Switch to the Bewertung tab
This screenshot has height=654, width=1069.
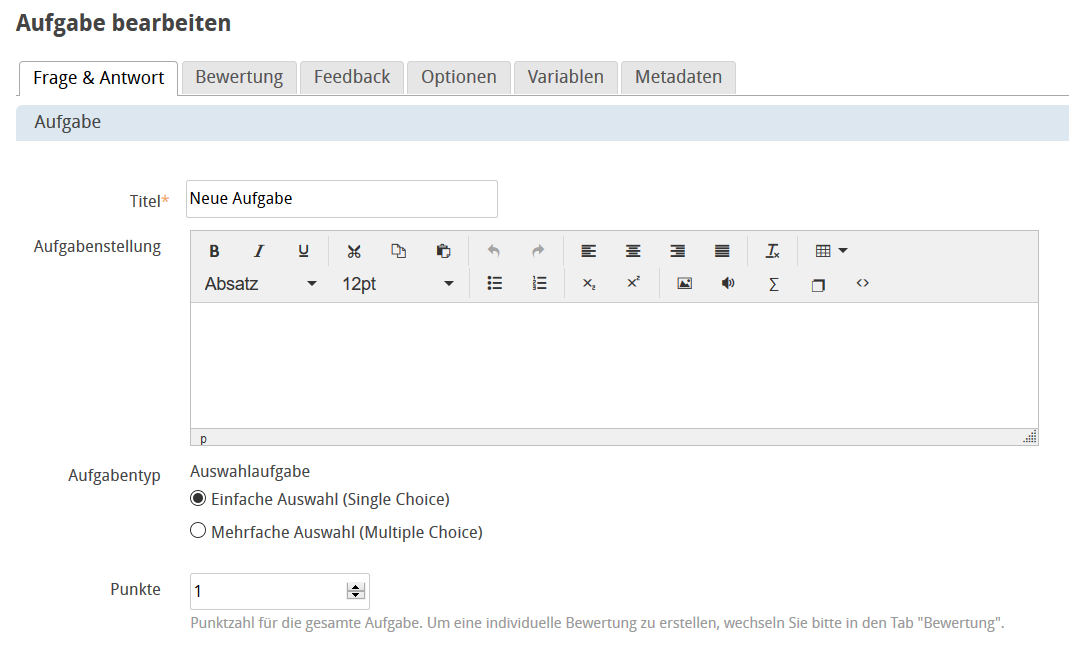(239, 76)
